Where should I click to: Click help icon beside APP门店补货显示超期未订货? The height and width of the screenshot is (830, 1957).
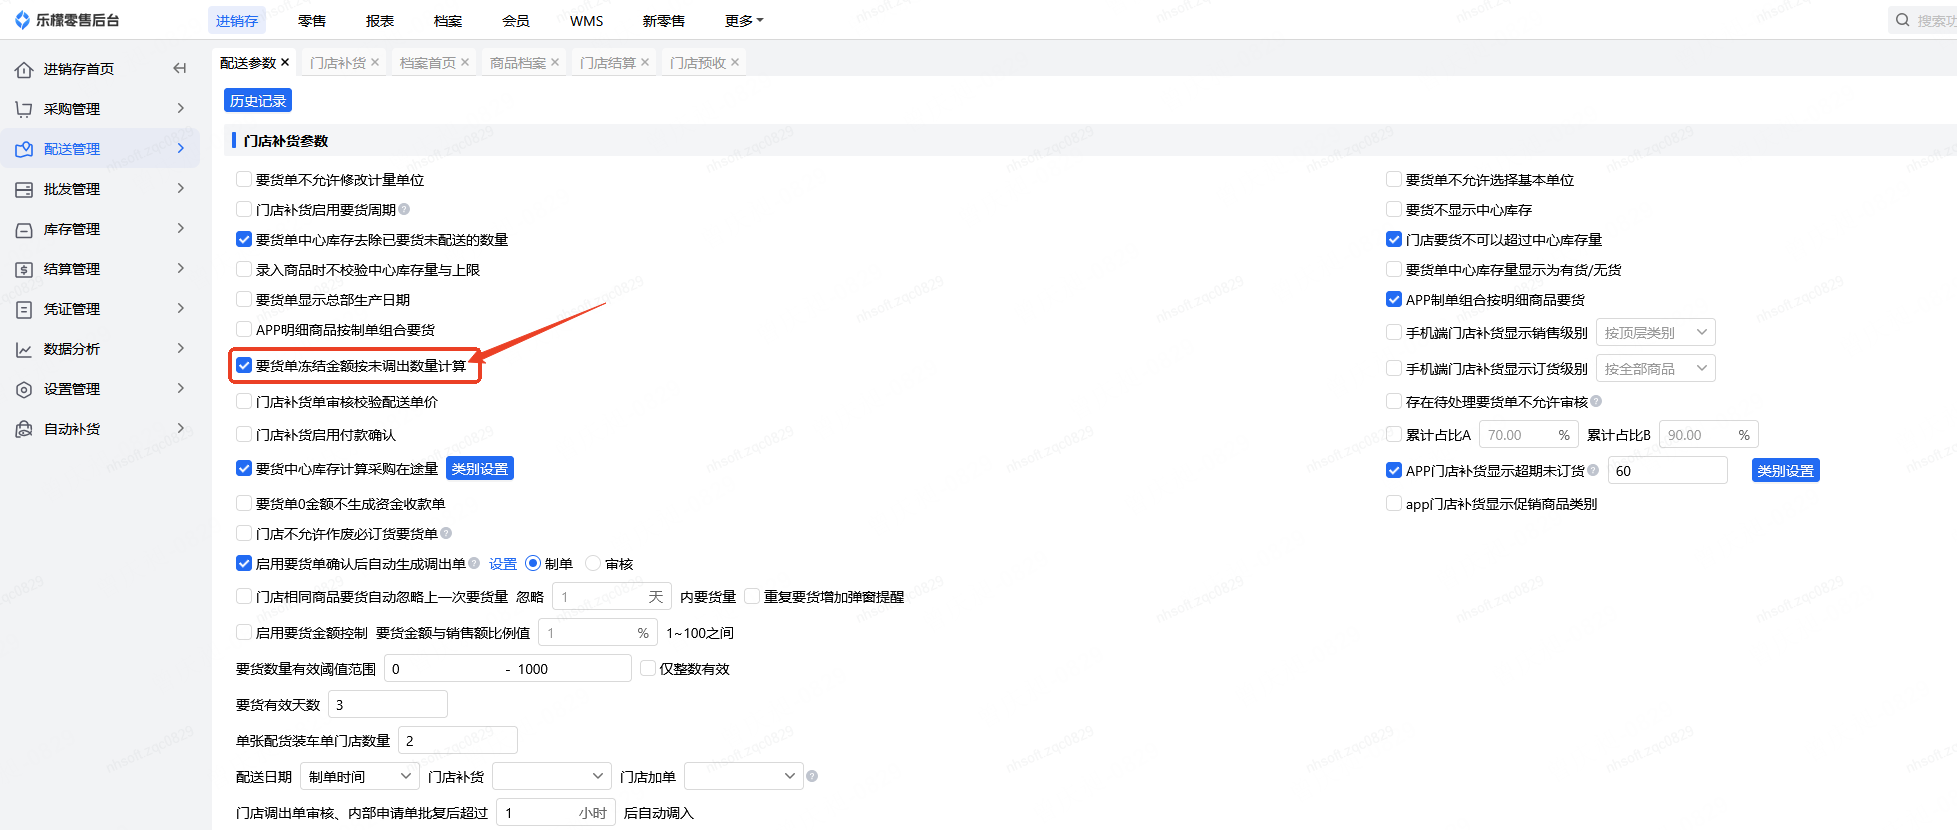pos(1593,470)
